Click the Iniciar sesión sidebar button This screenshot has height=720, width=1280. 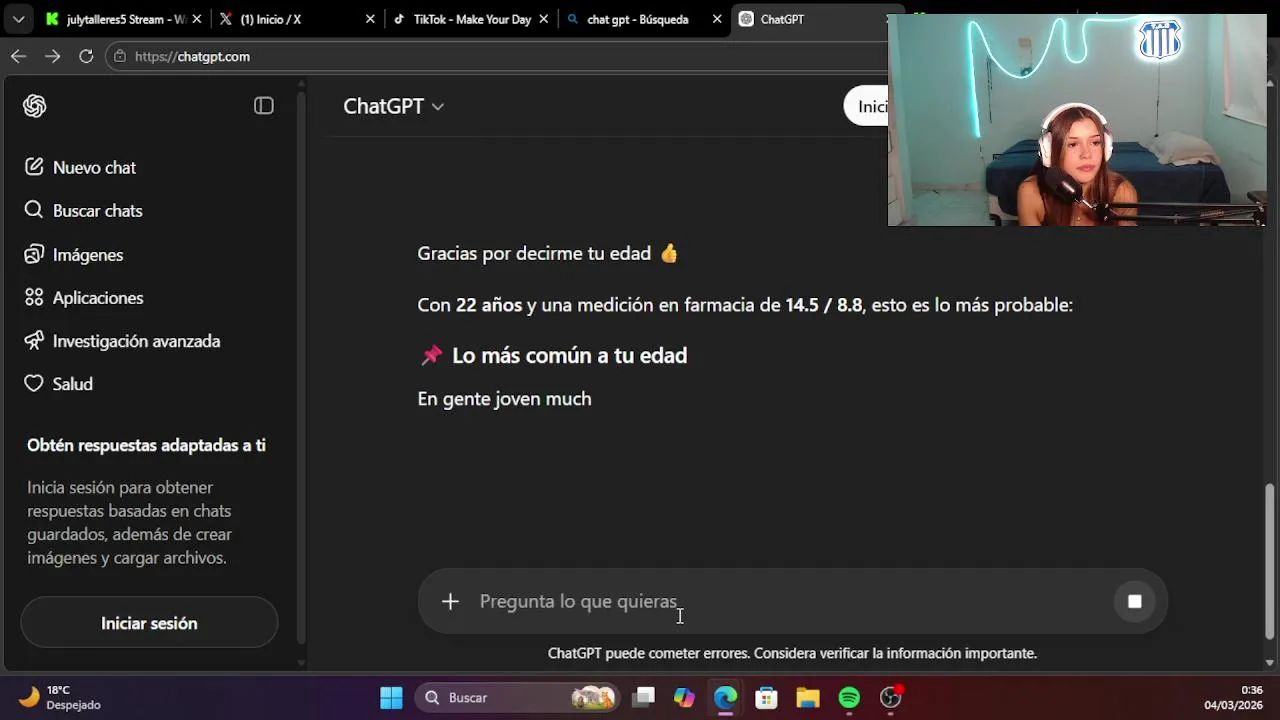tap(149, 623)
